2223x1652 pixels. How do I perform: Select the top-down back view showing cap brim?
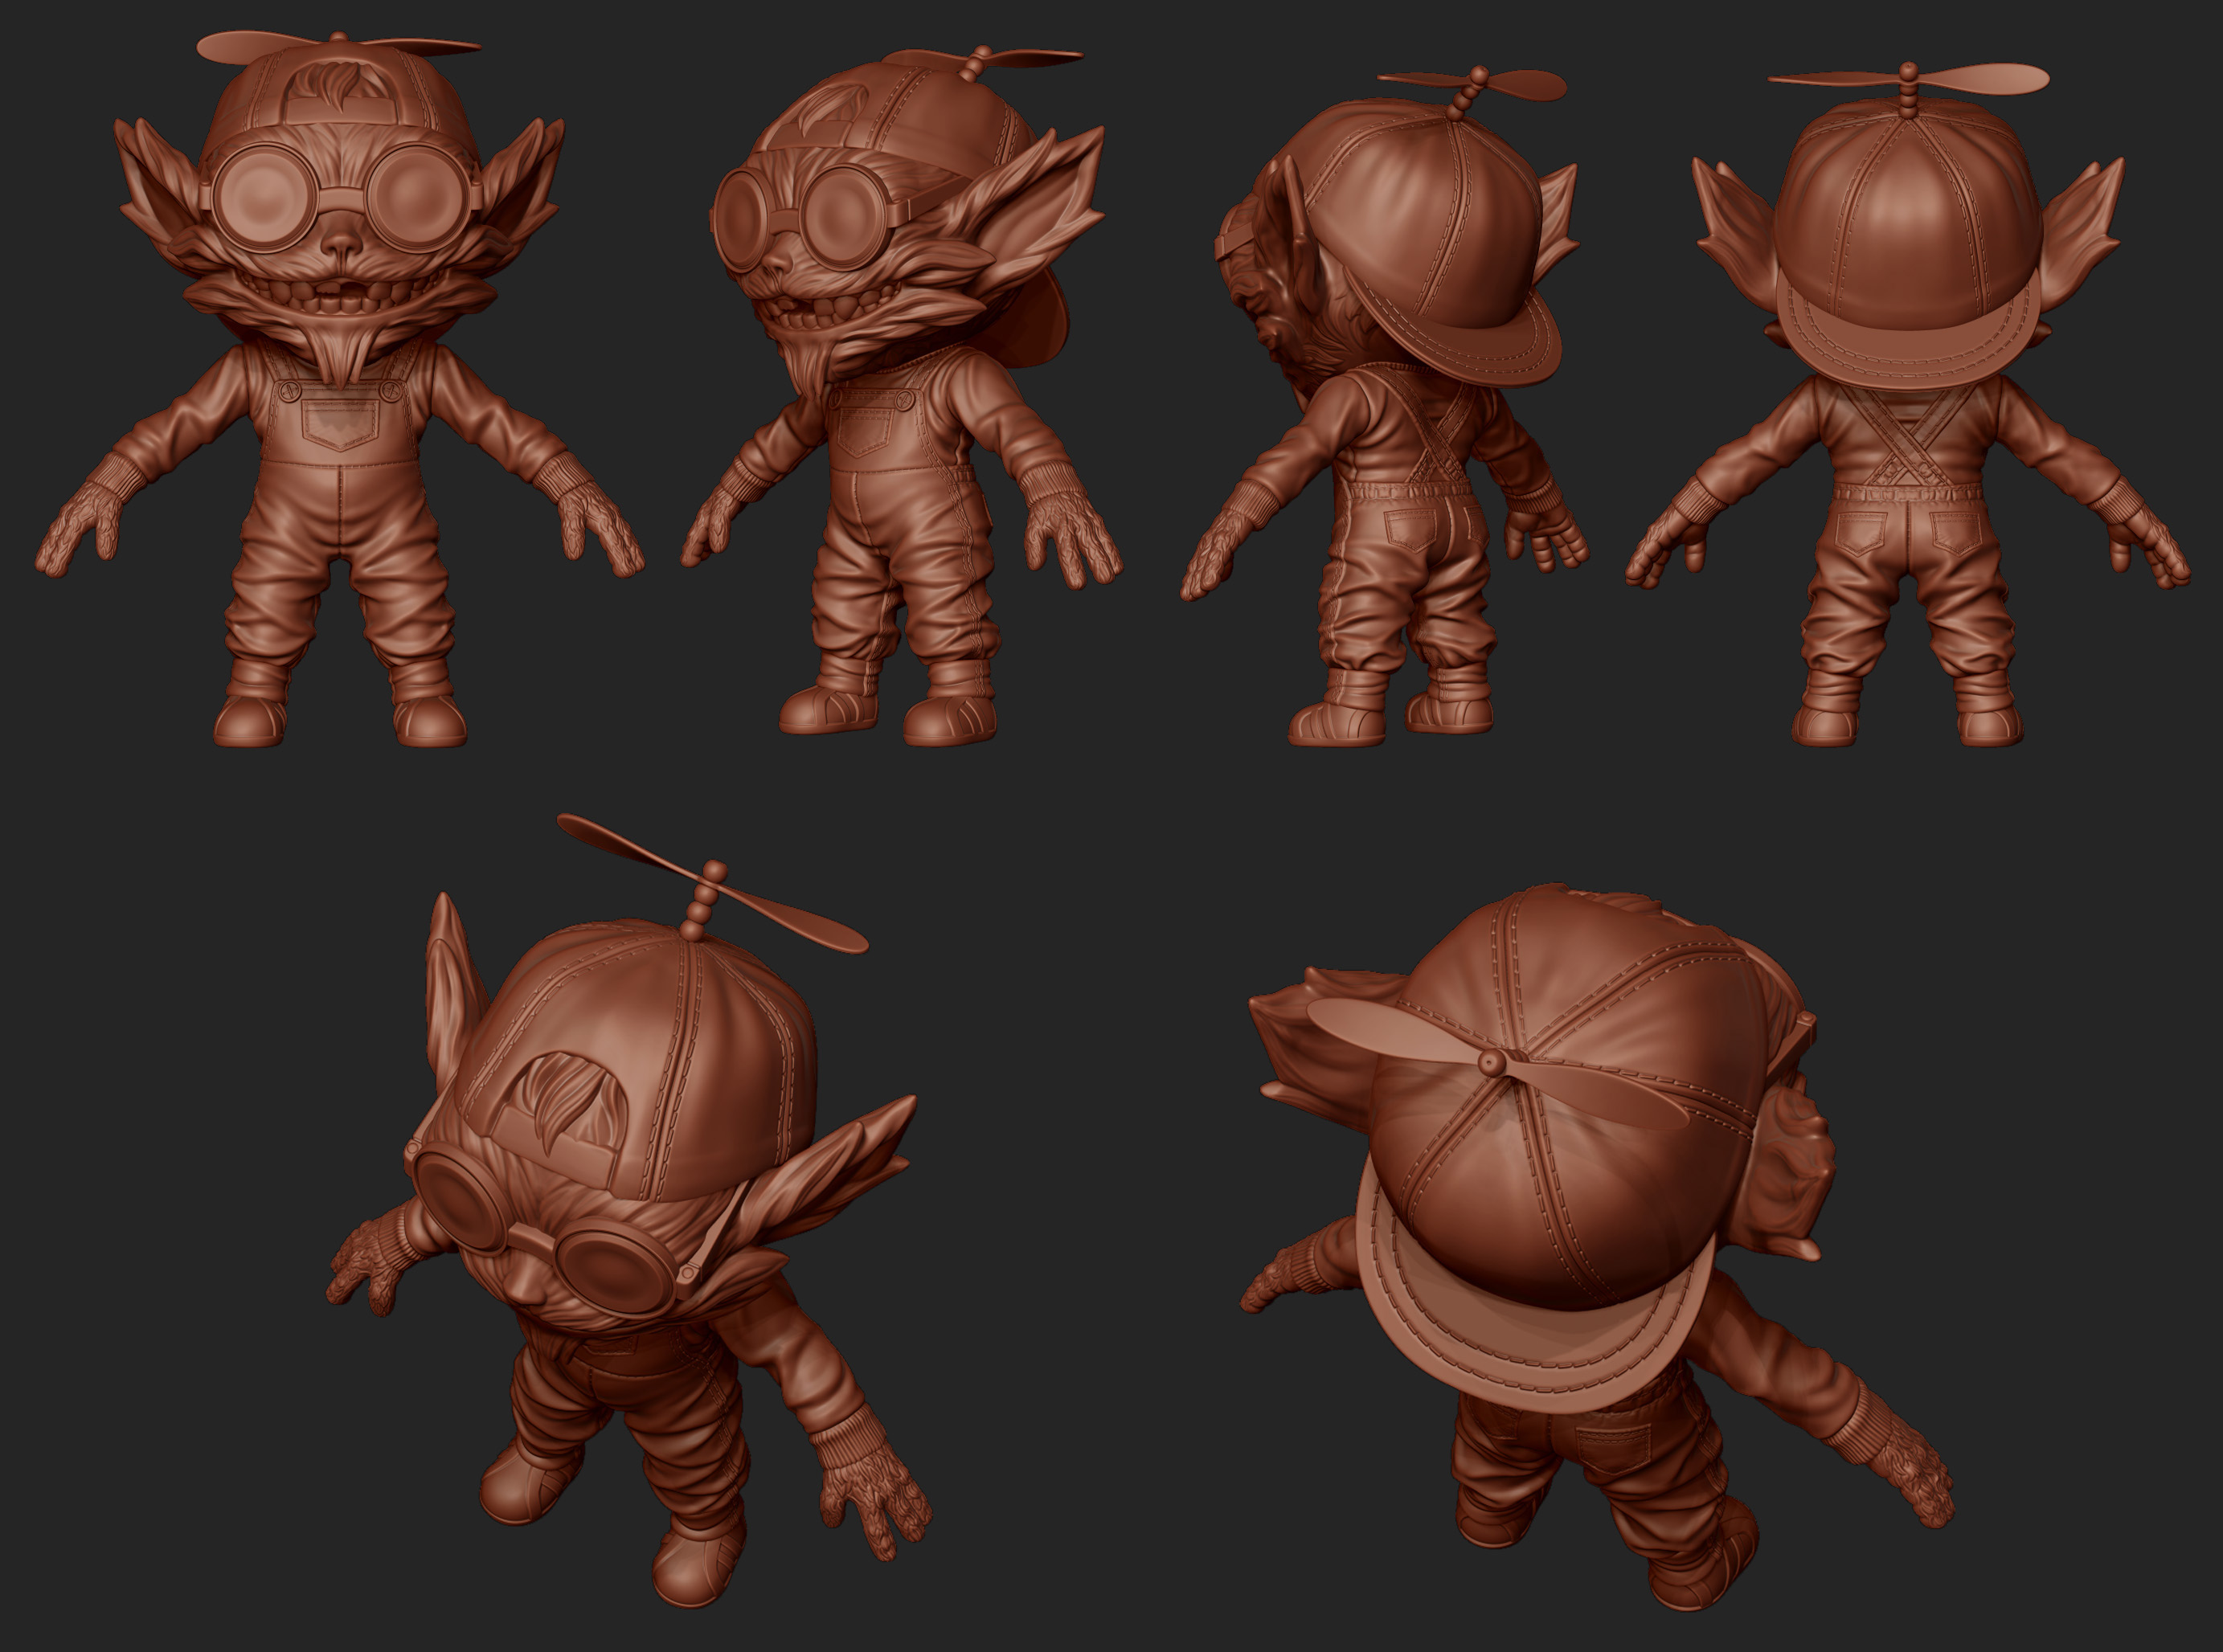point(1598,1247)
